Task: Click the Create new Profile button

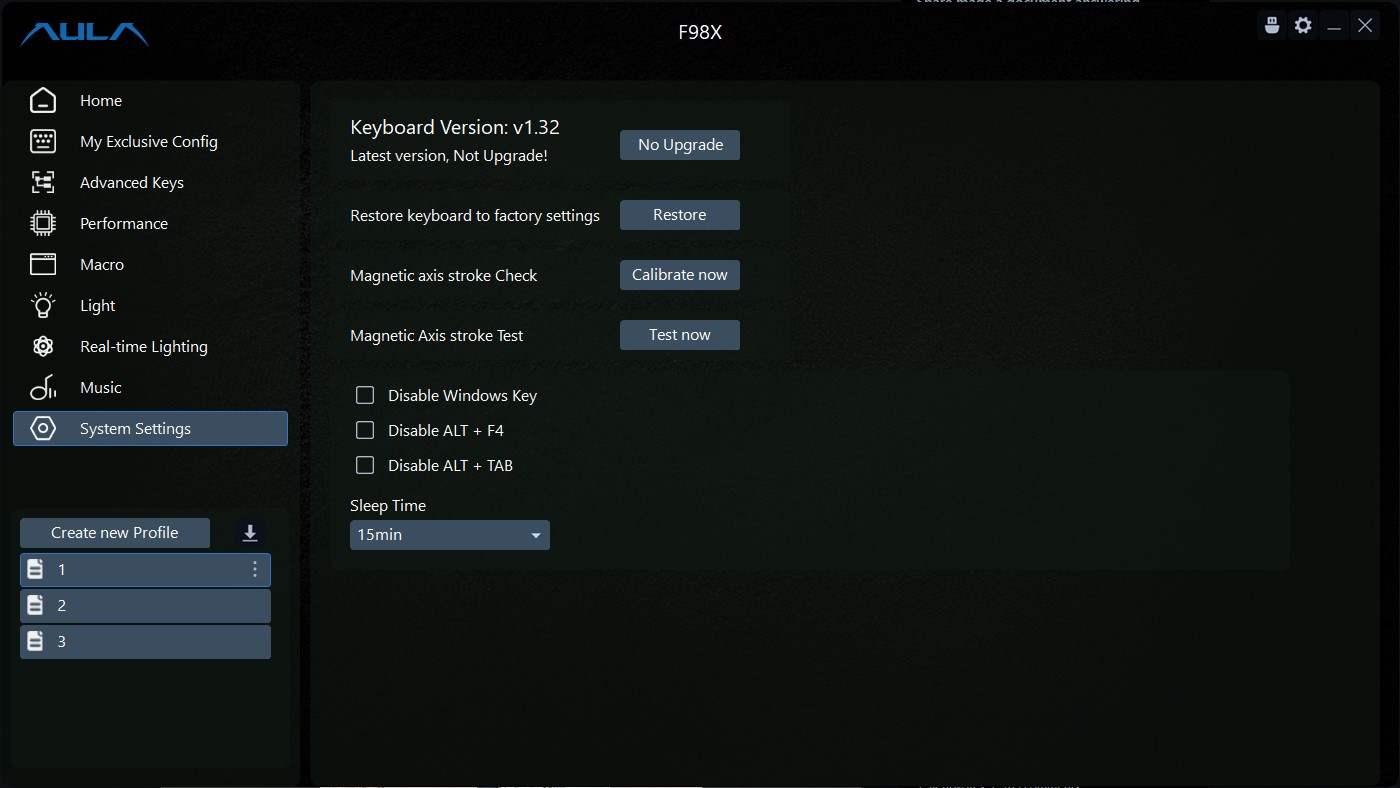Action: (115, 533)
